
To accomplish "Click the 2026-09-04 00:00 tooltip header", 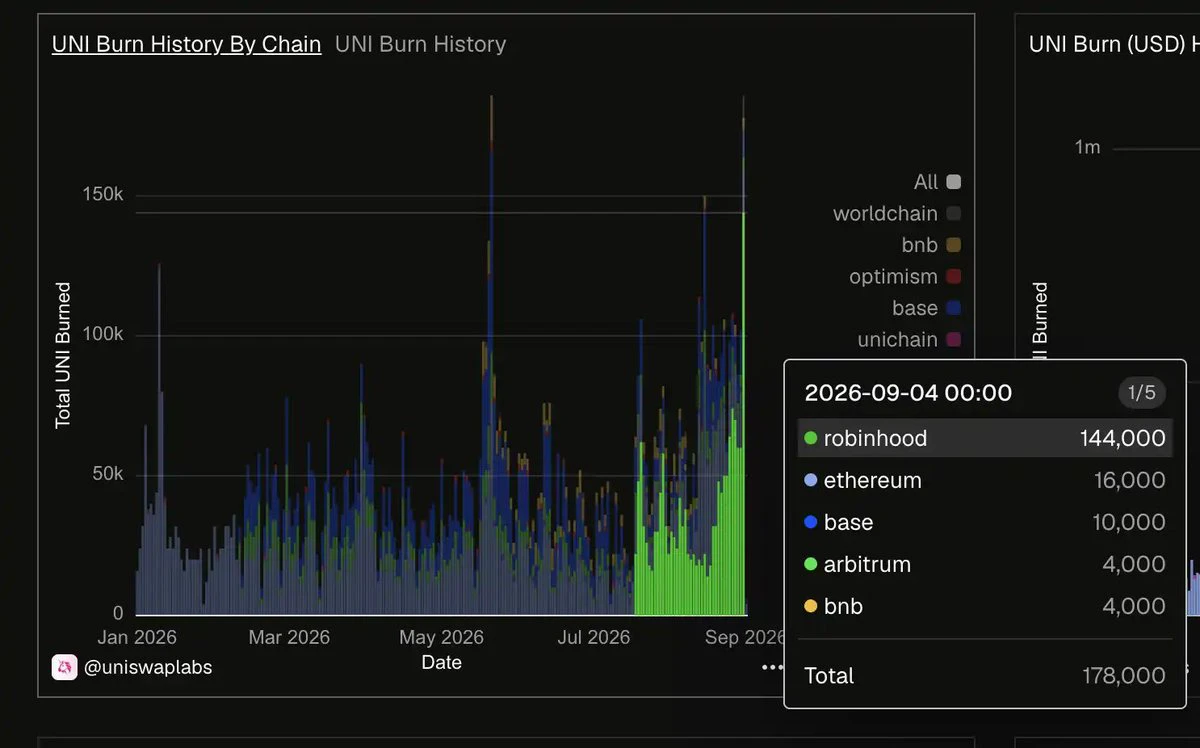I will (908, 393).
